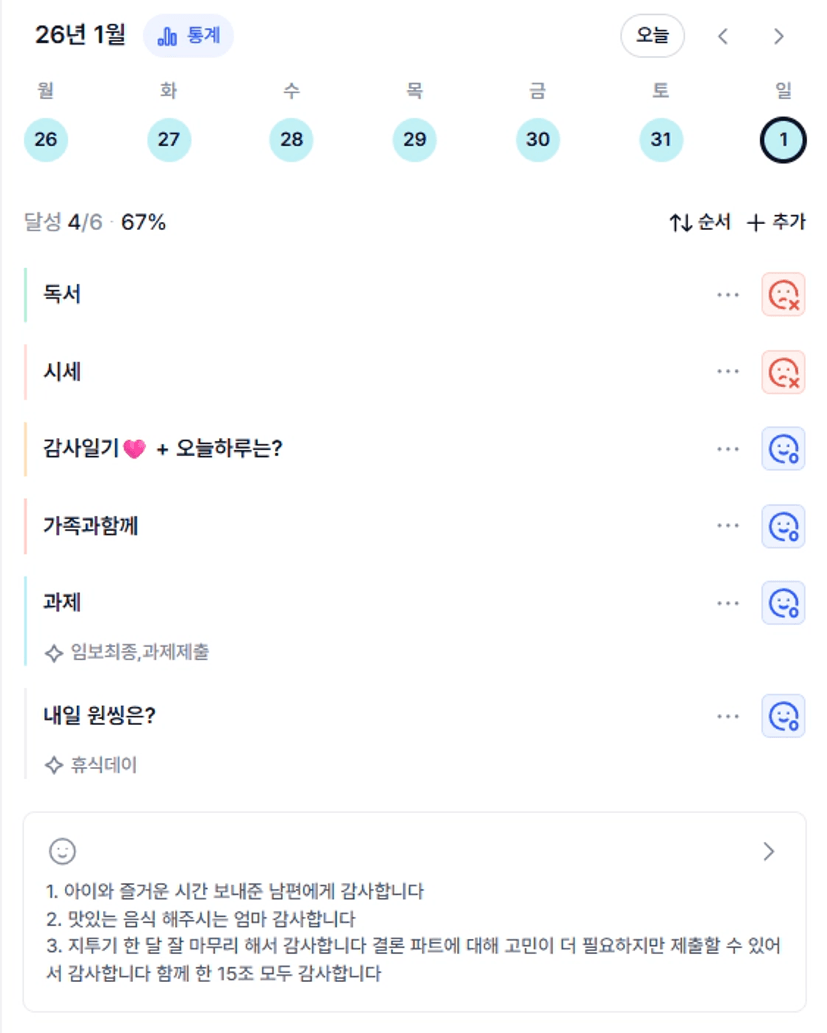Click 추가 to add a habit
827x1033 pixels.
(776, 222)
